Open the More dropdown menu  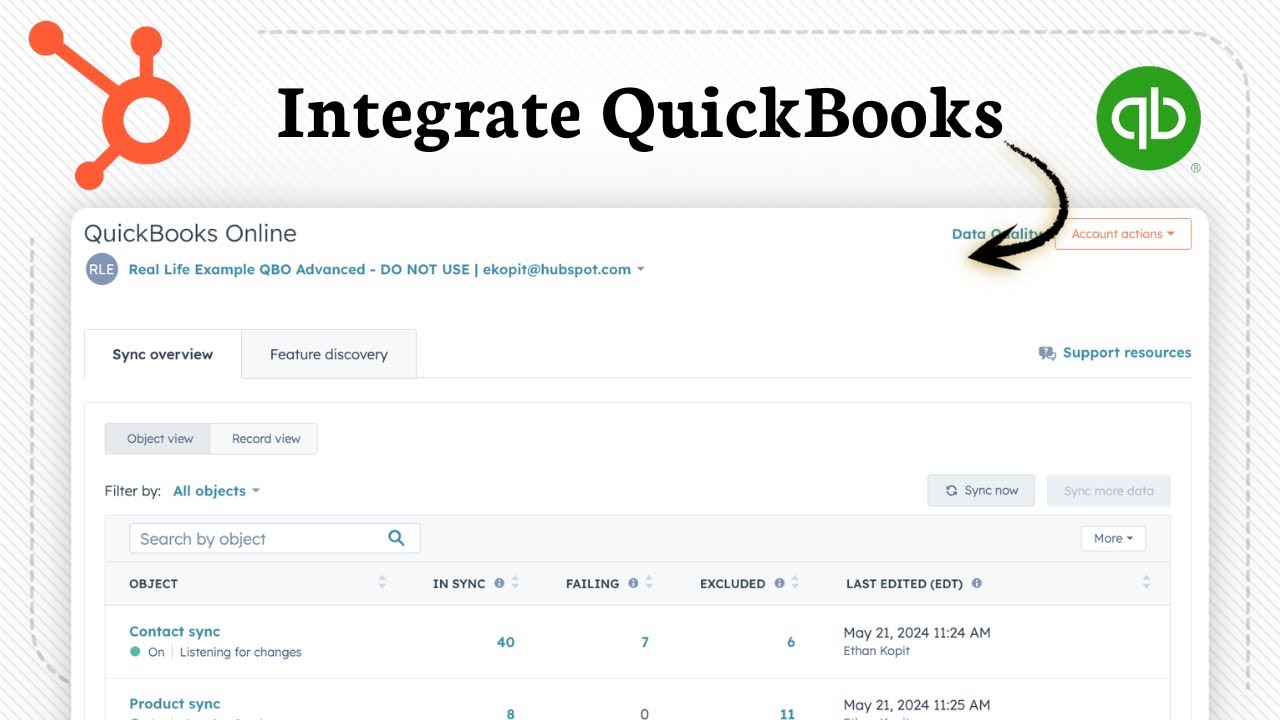tap(1113, 538)
